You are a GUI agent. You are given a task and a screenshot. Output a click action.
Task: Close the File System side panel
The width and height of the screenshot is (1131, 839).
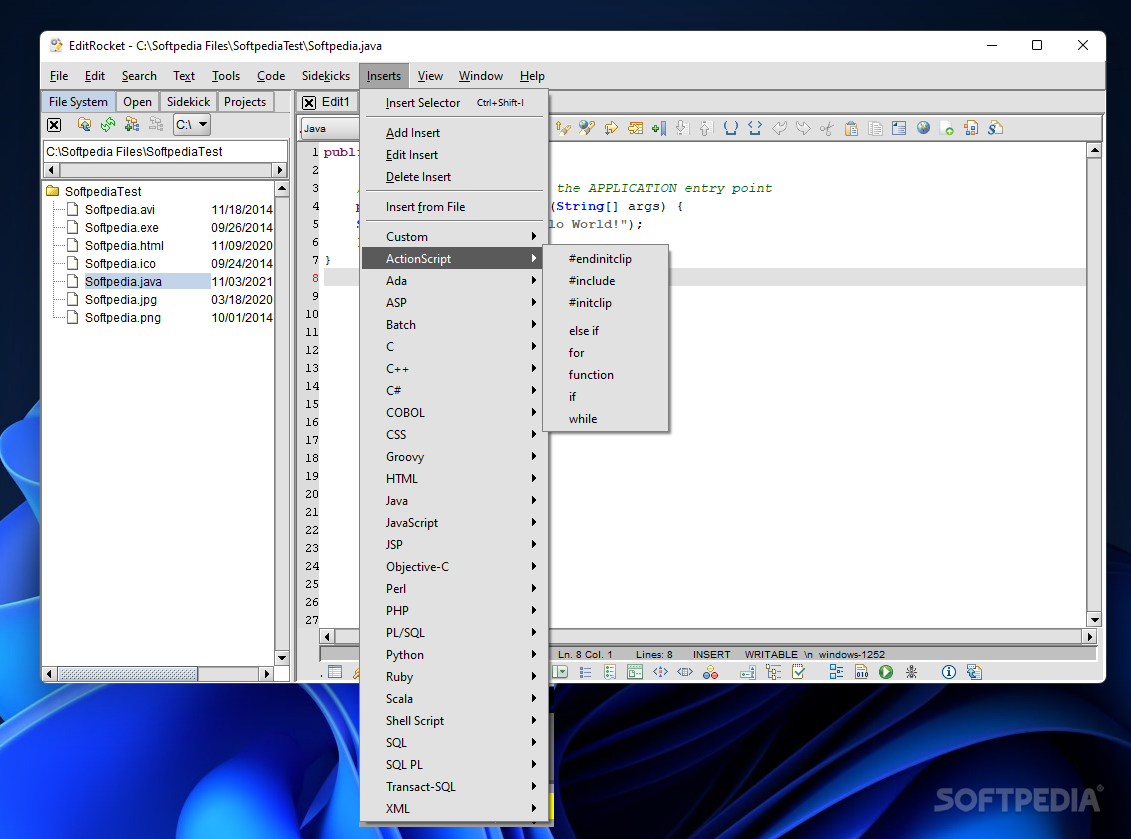pyautogui.click(x=54, y=125)
